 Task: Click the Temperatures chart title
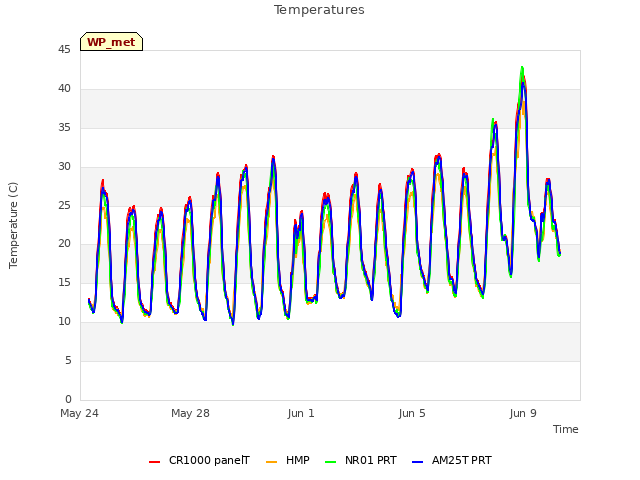point(319,10)
